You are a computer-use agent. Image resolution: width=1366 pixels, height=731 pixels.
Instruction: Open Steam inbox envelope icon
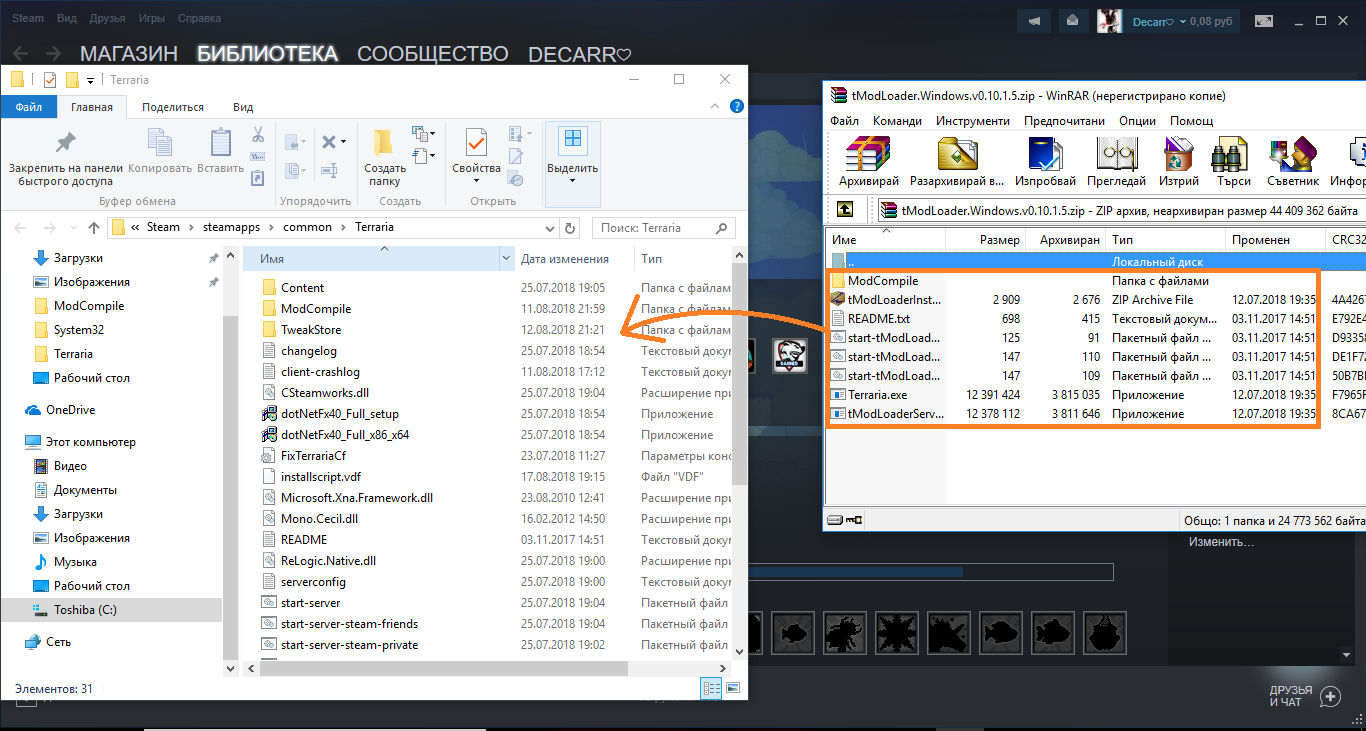1072,20
